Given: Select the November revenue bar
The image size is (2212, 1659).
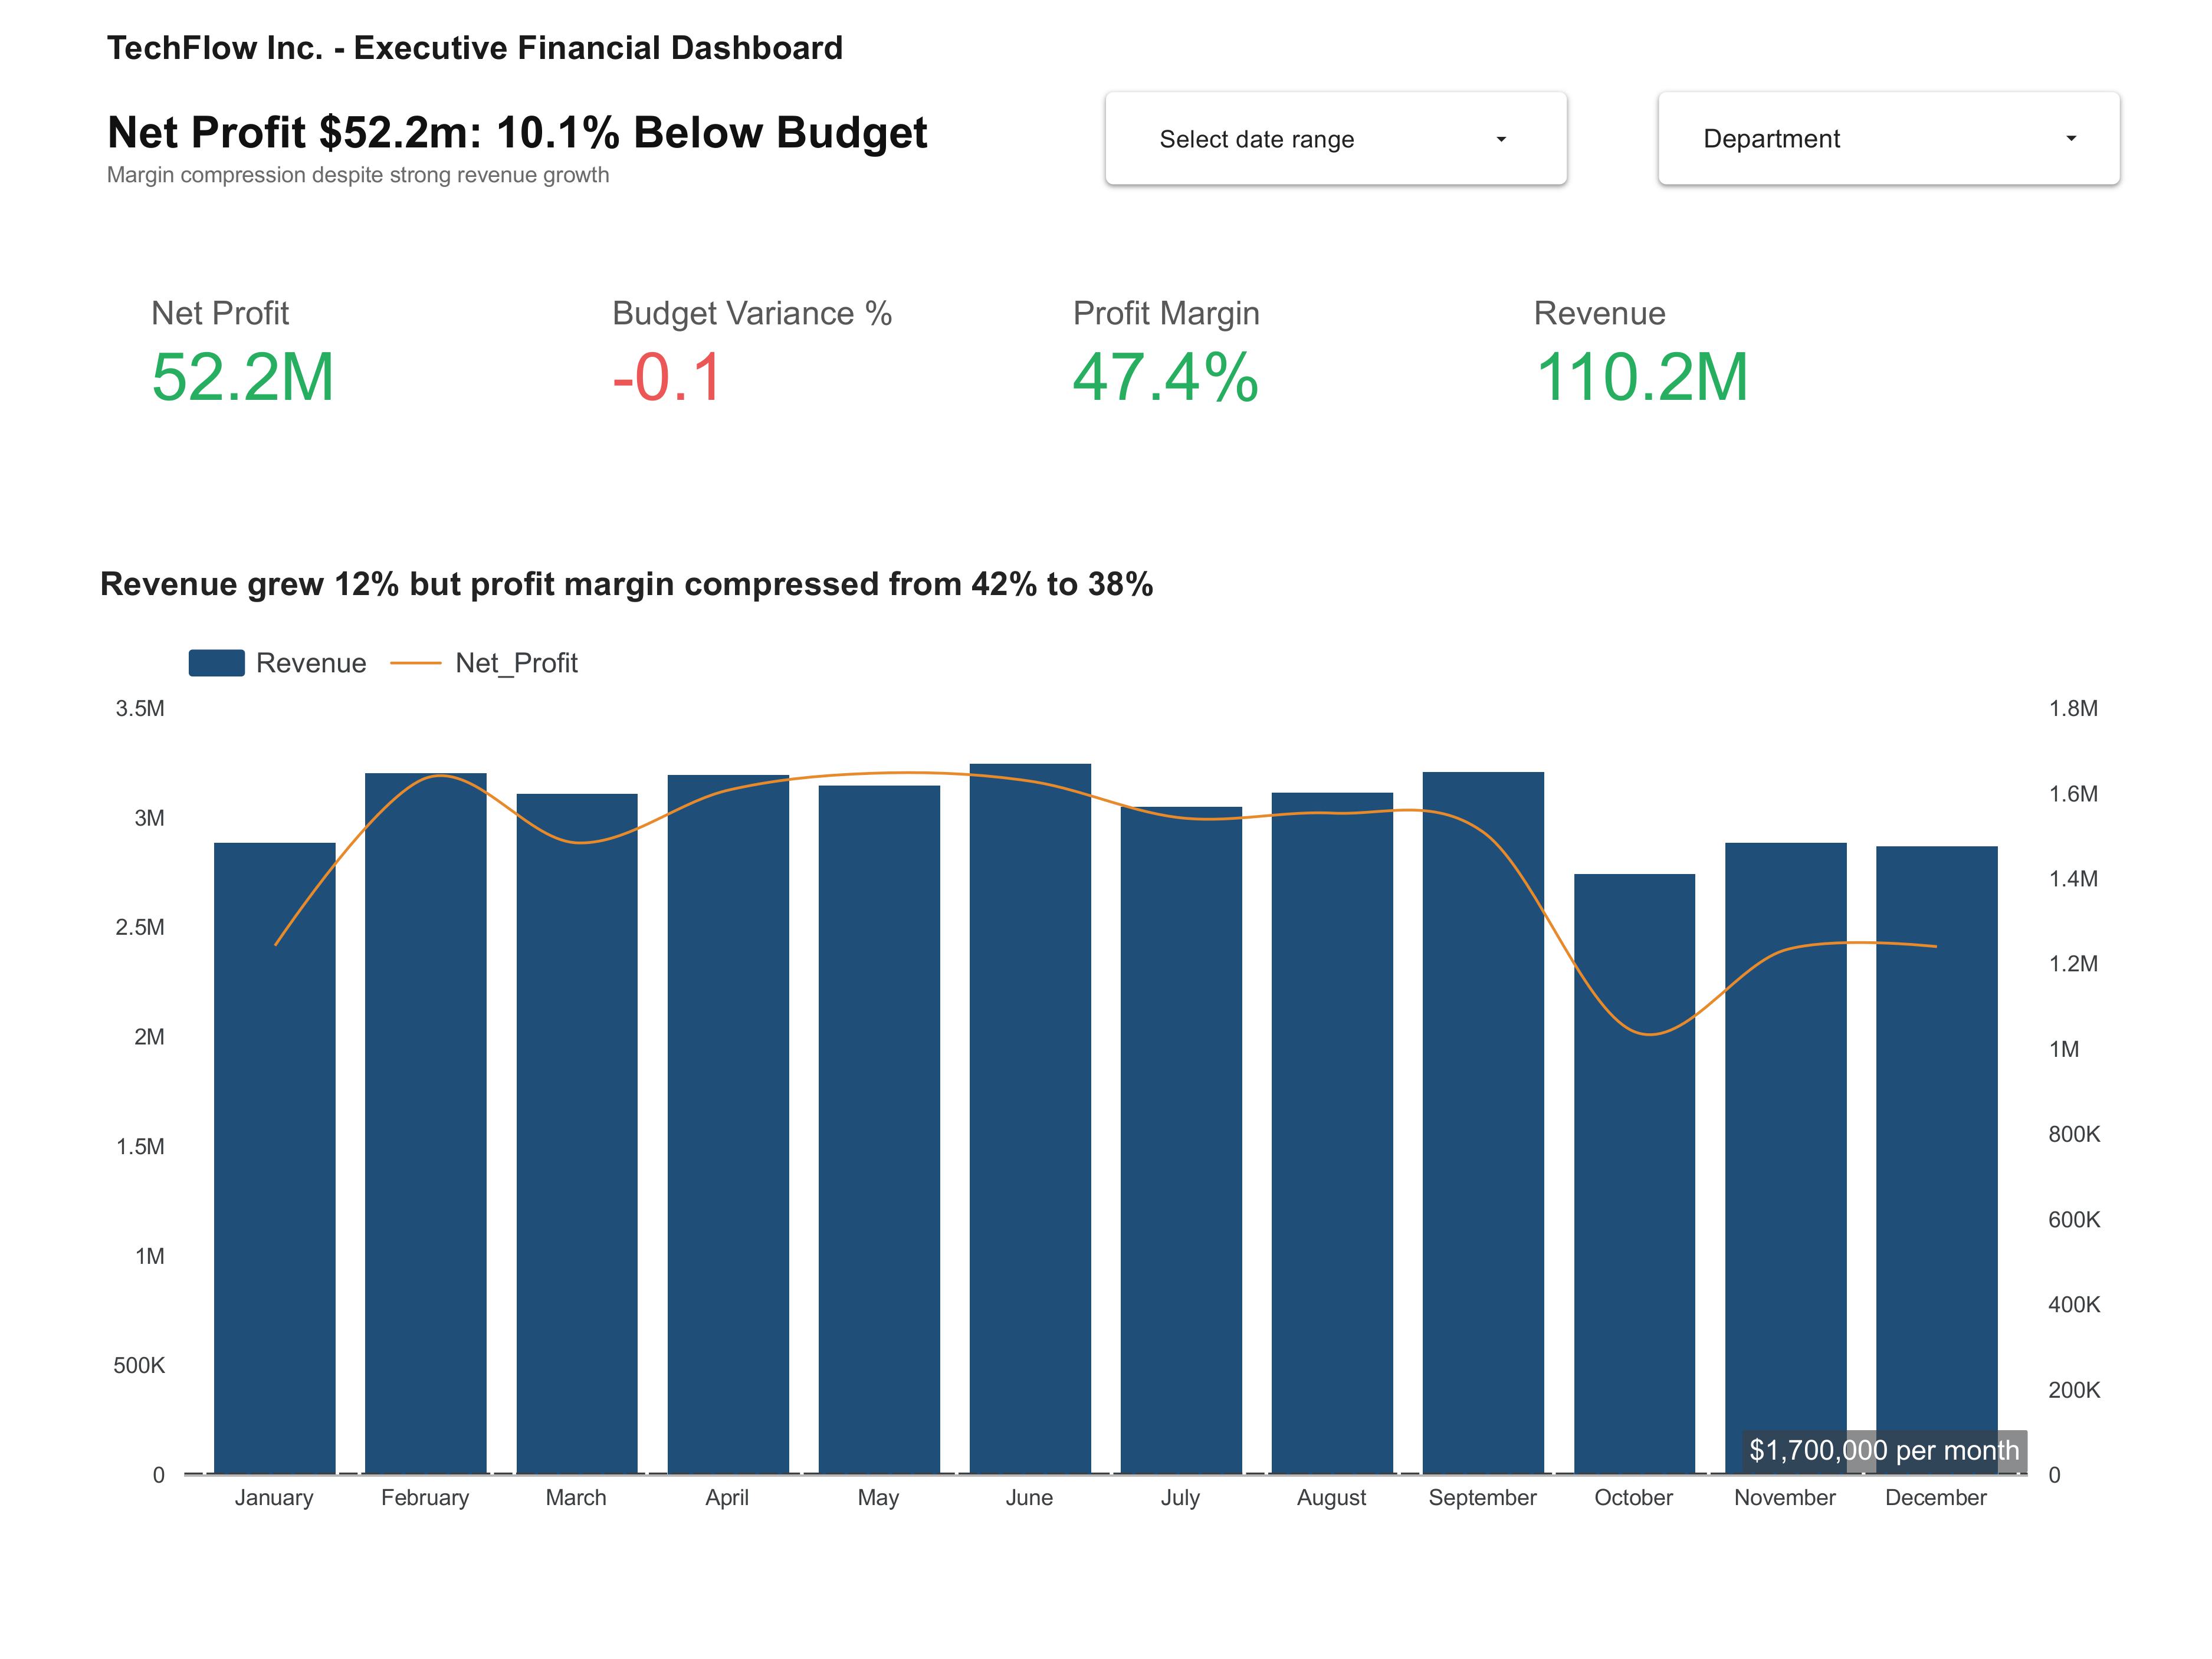Looking at the screenshot, I should [x=1785, y=1158].
